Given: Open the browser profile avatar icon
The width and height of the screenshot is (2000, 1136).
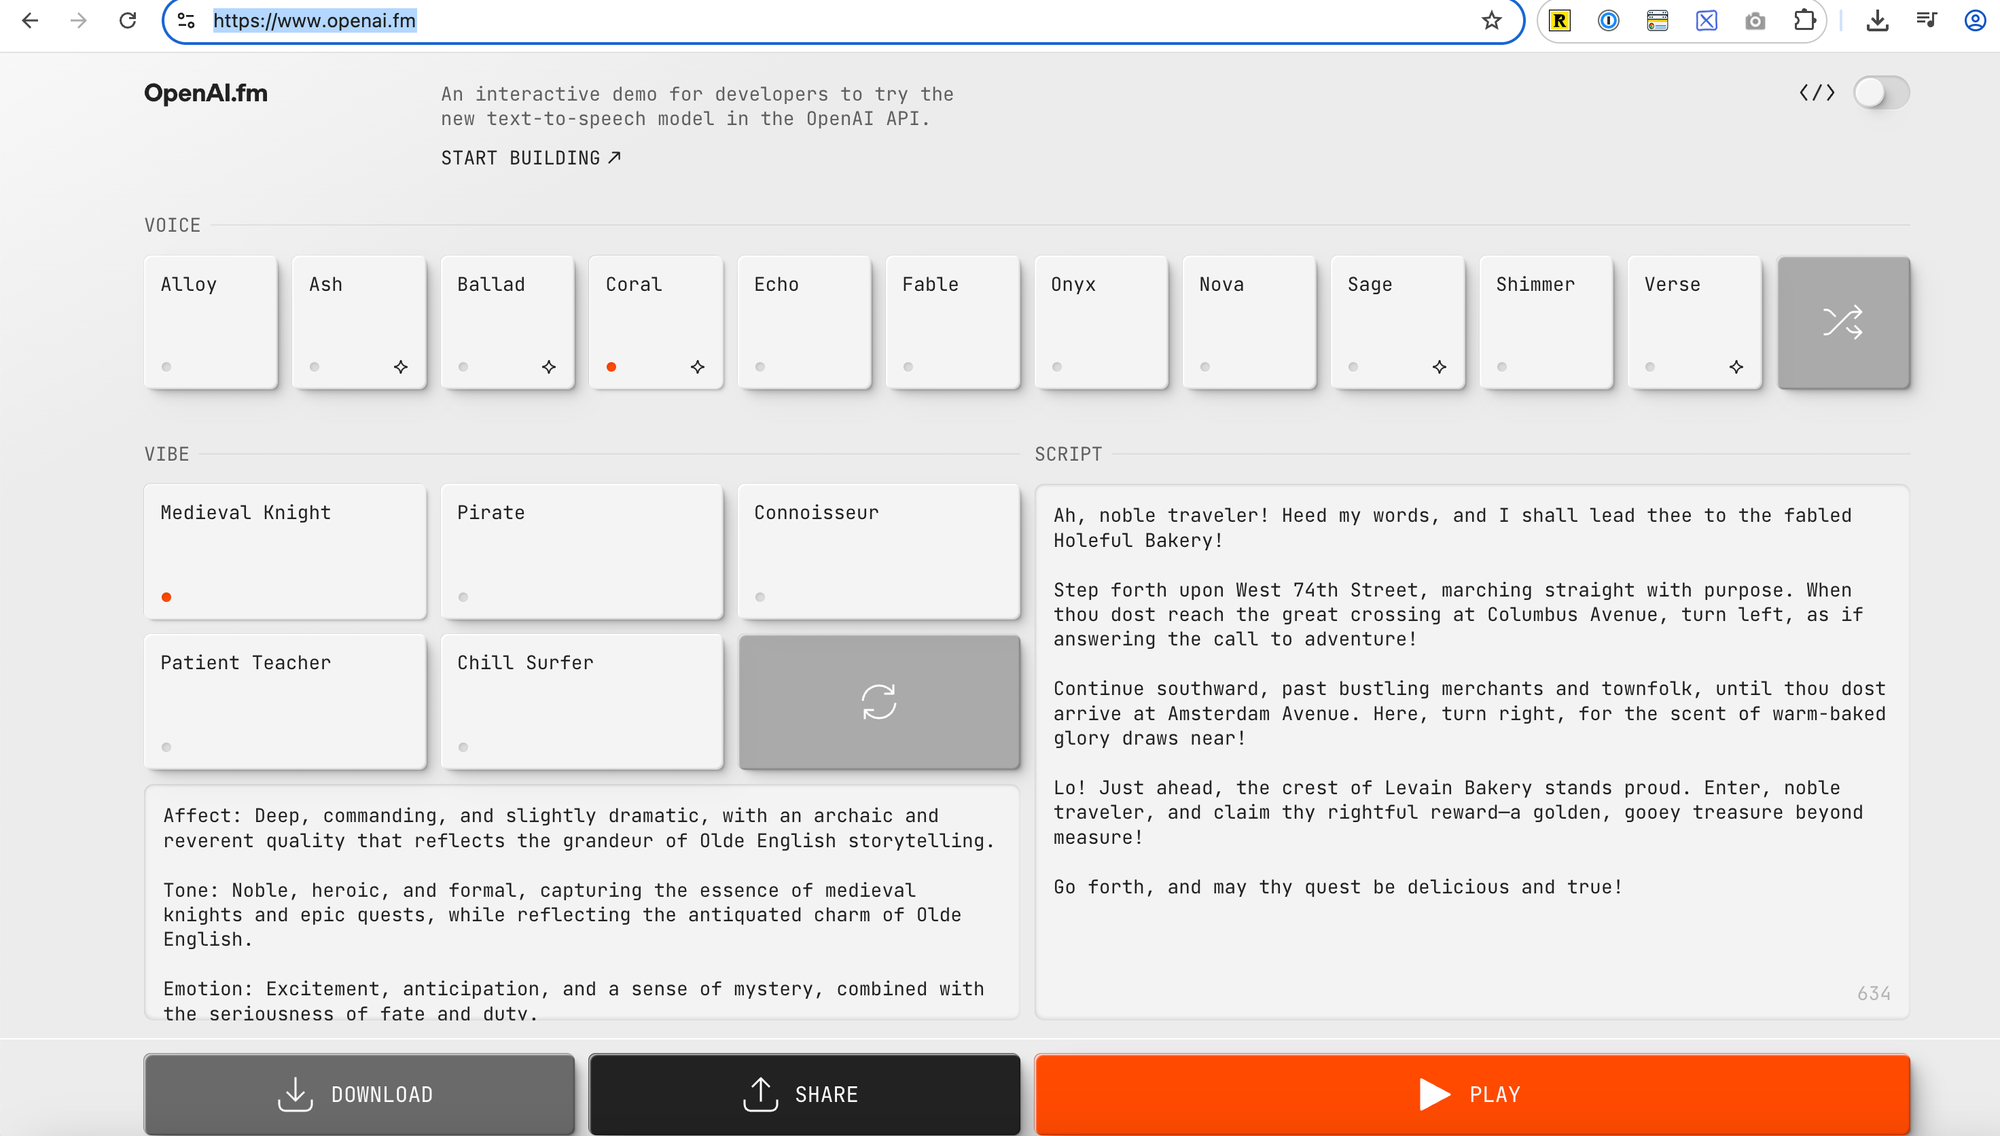Looking at the screenshot, I should (x=1974, y=20).
